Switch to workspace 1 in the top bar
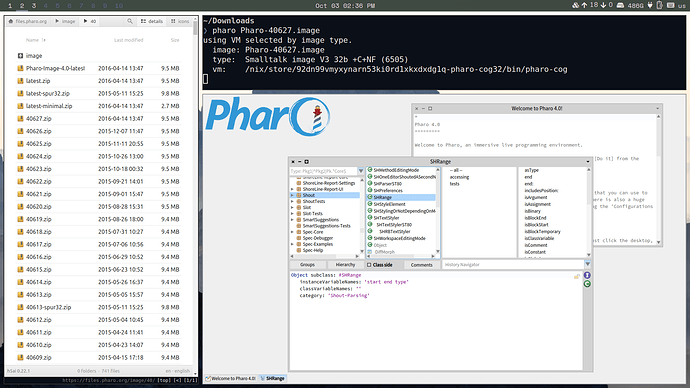Image resolution: width=690 pixels, height=388 pixels. coord(10,6)
